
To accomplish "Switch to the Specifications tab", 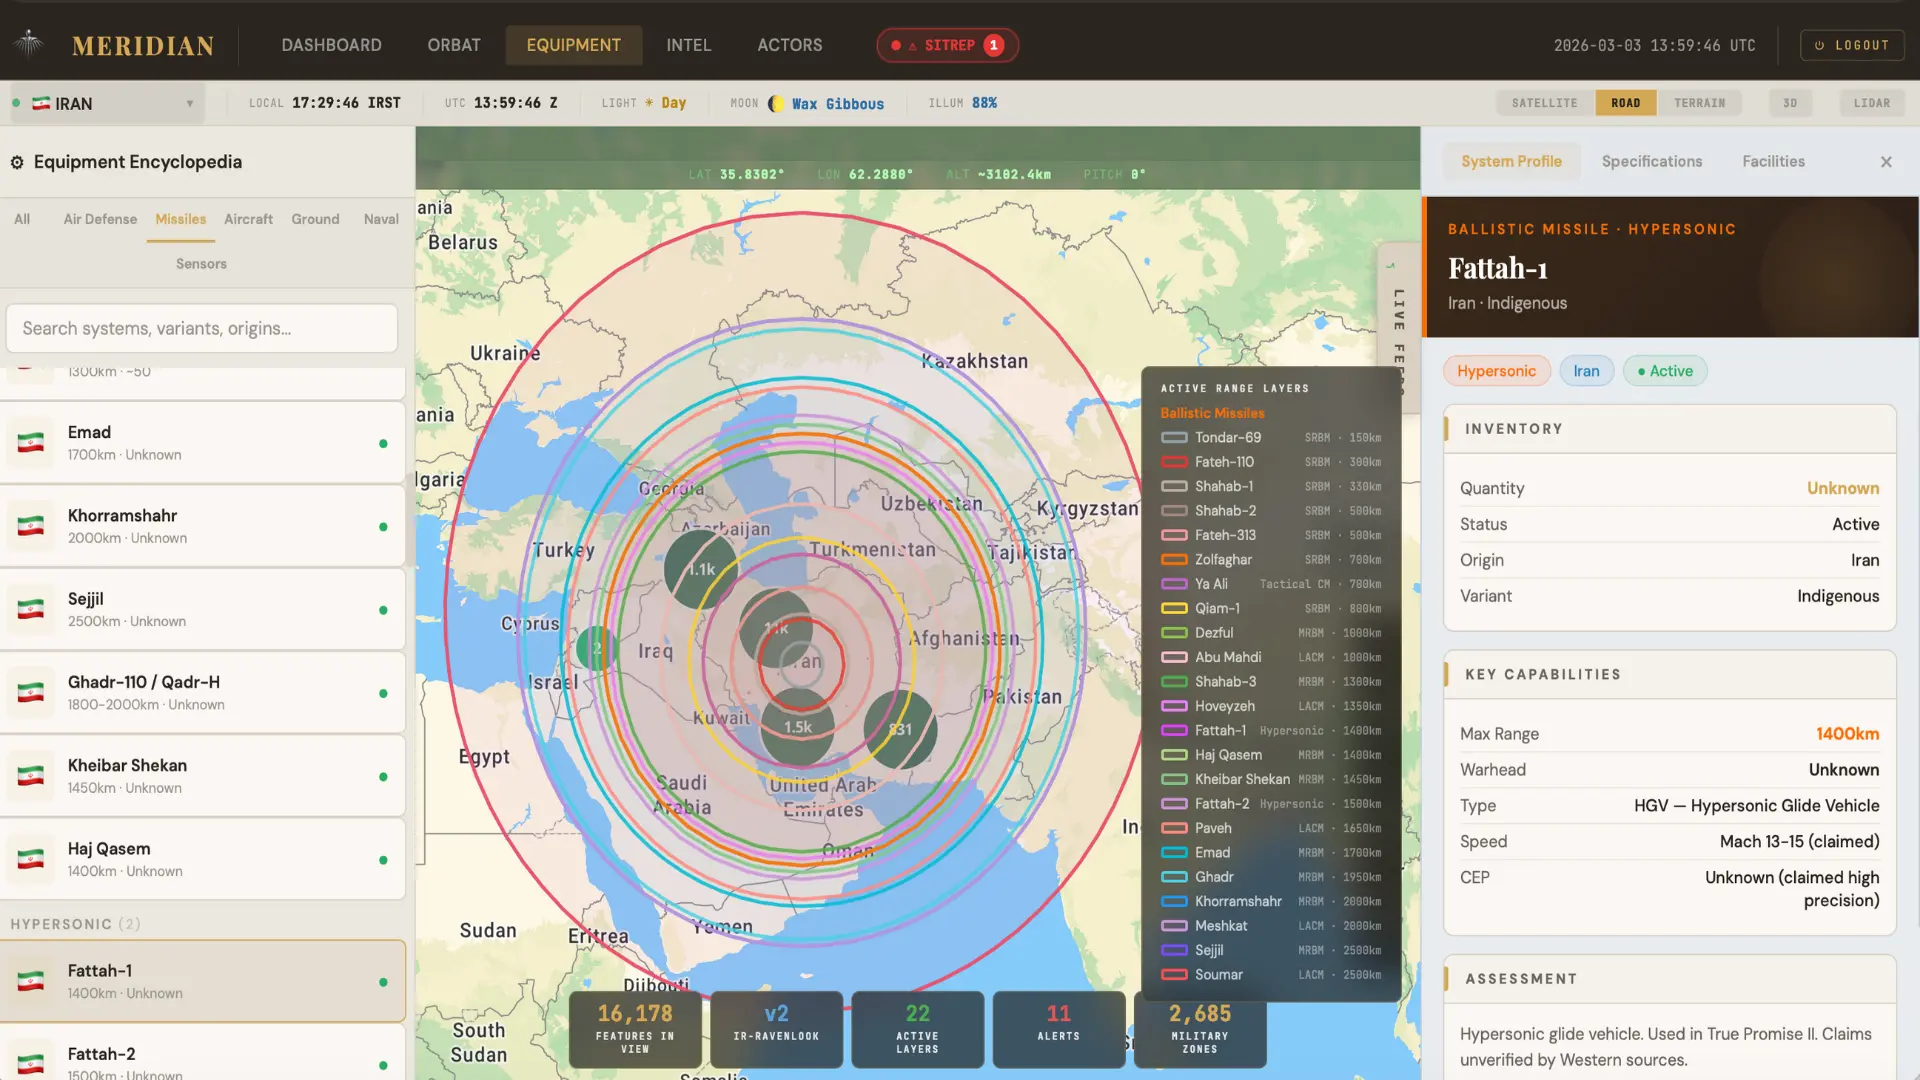I will pos(1651,162).
